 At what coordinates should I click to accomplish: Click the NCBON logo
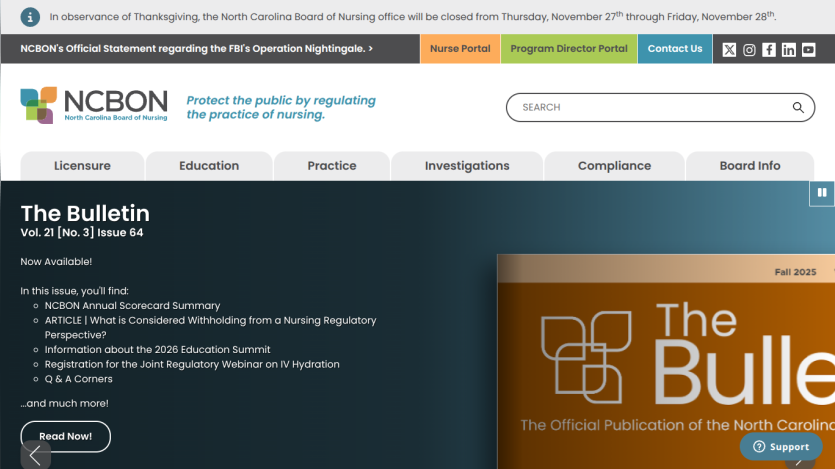pyautogui.click(x=94, y=105)
